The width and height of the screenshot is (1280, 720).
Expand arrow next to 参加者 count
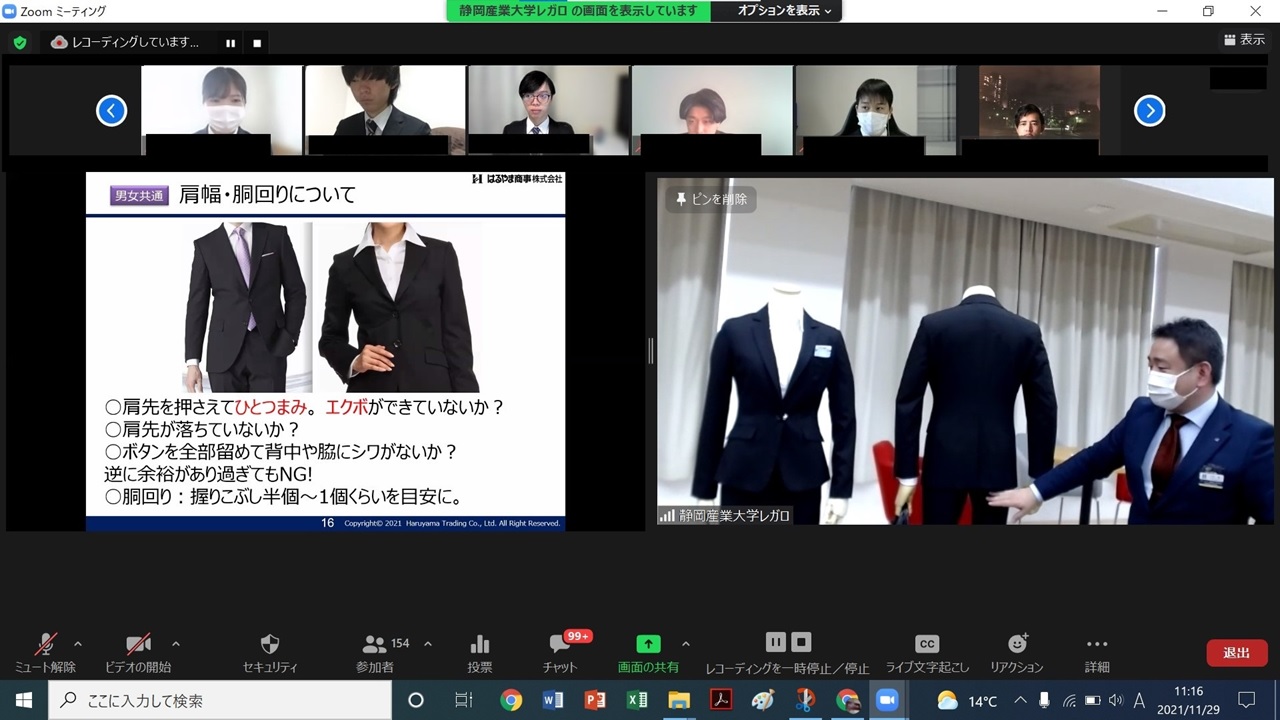pos(428,644)
